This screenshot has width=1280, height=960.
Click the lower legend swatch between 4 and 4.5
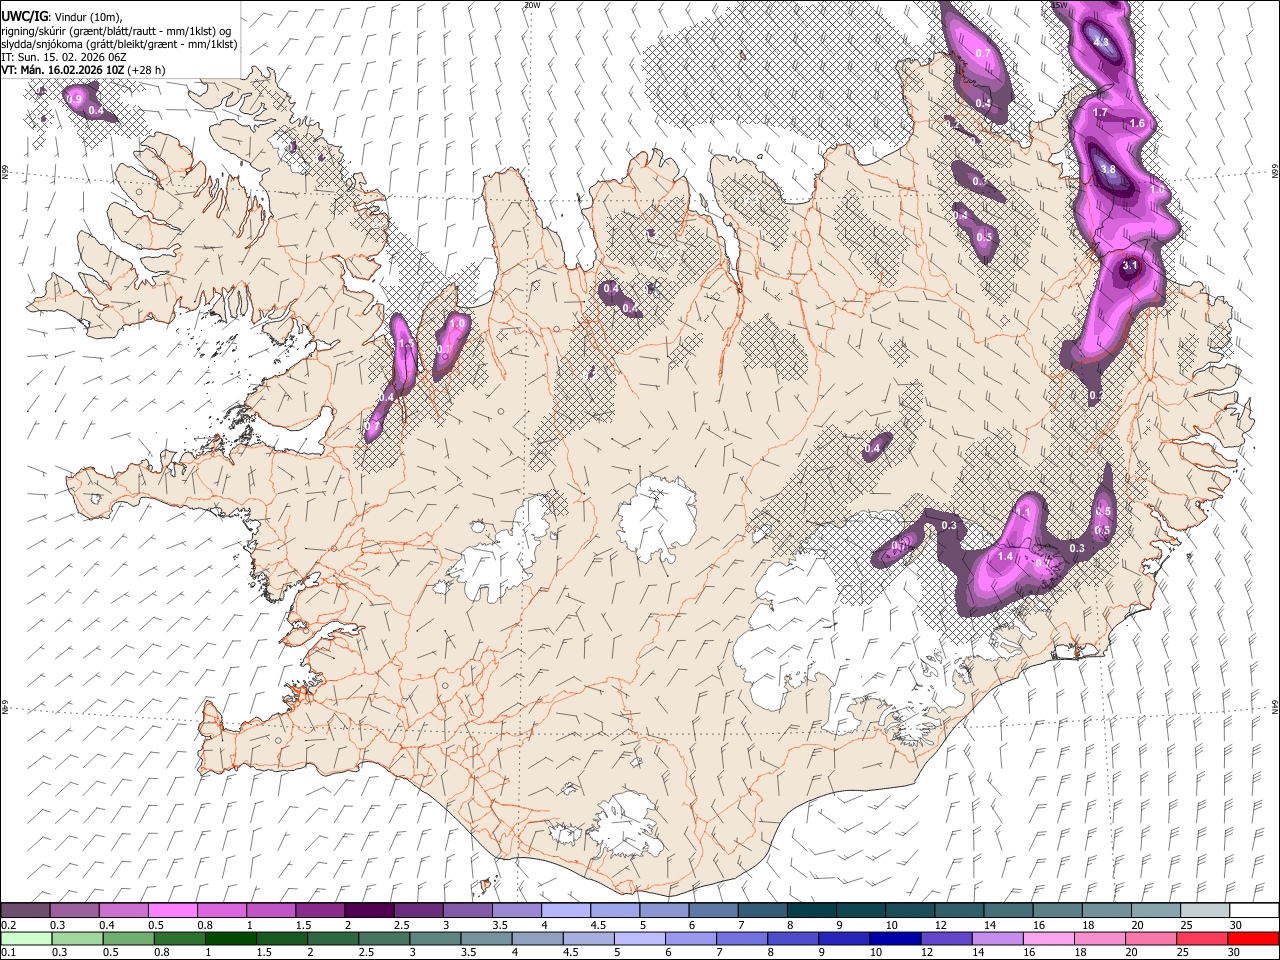coord(537,939)
